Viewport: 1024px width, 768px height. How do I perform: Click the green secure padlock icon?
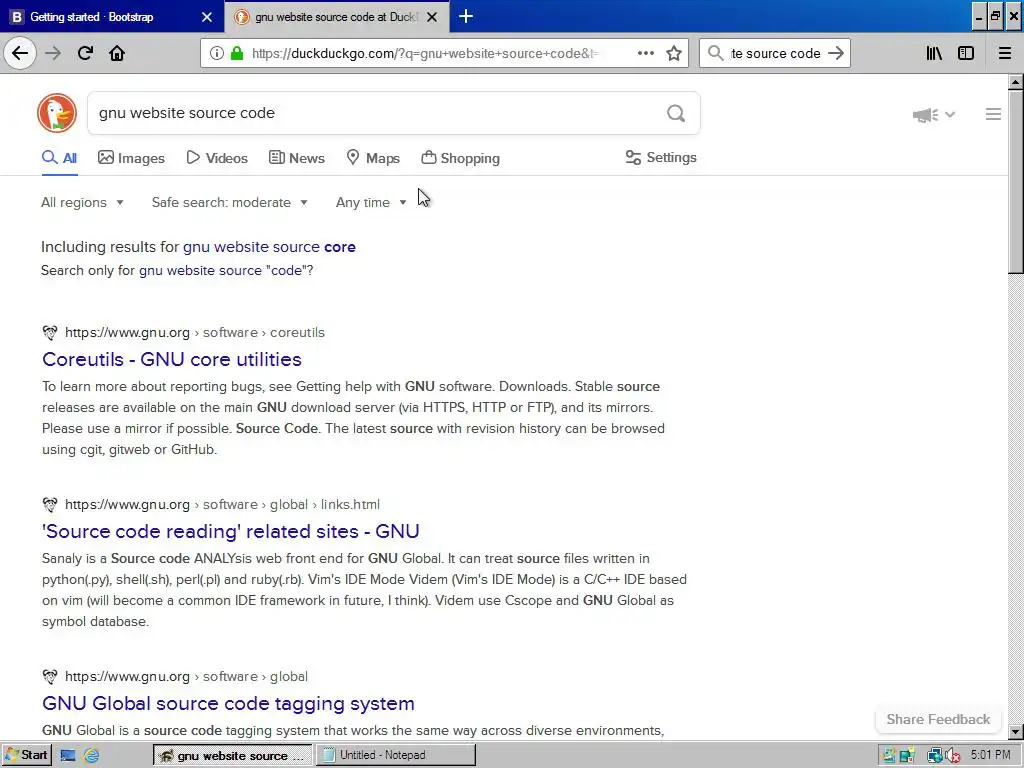[x=236, y=53]
